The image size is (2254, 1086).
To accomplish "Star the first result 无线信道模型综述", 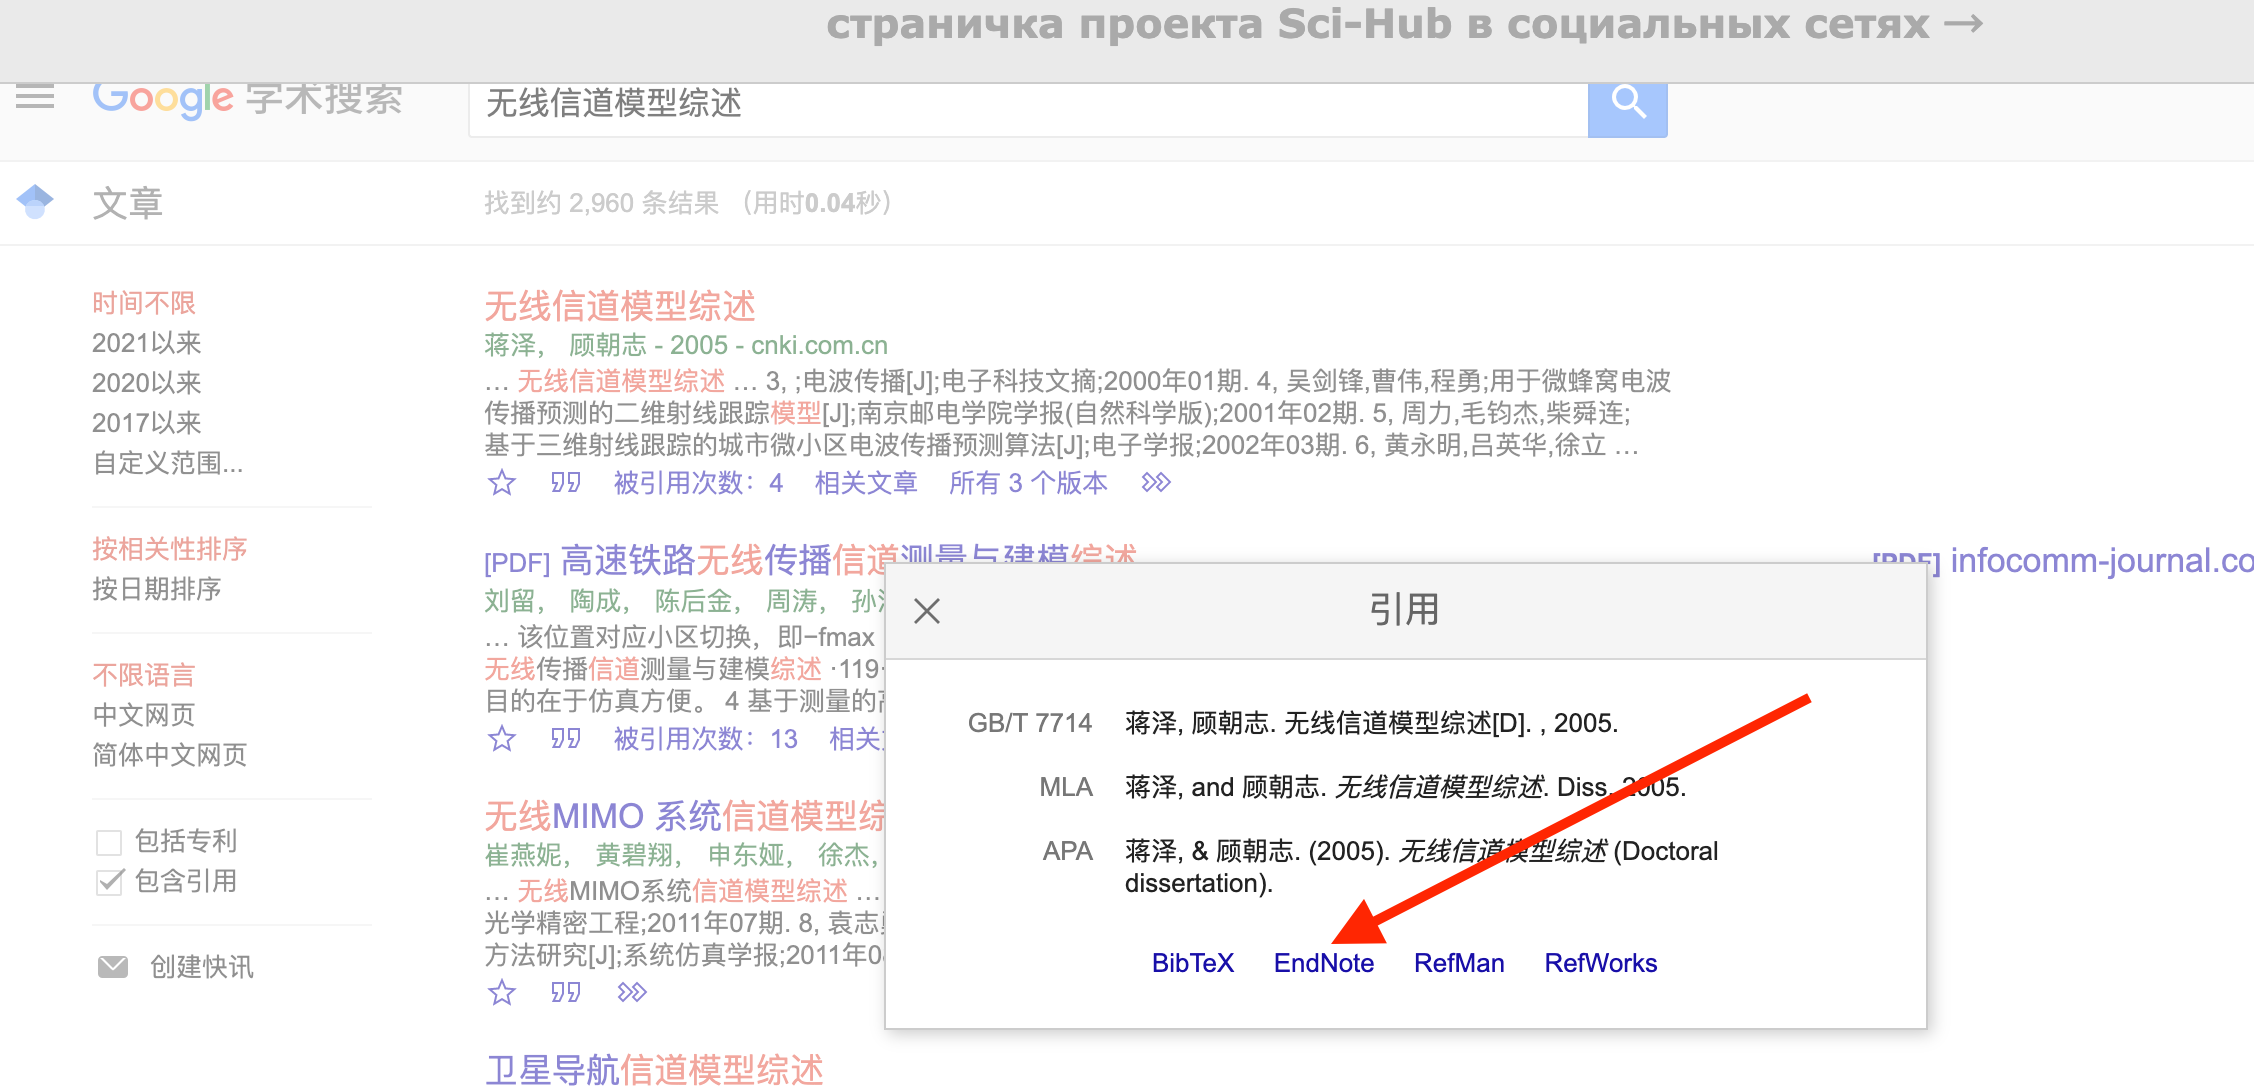I will click(502, 484).
